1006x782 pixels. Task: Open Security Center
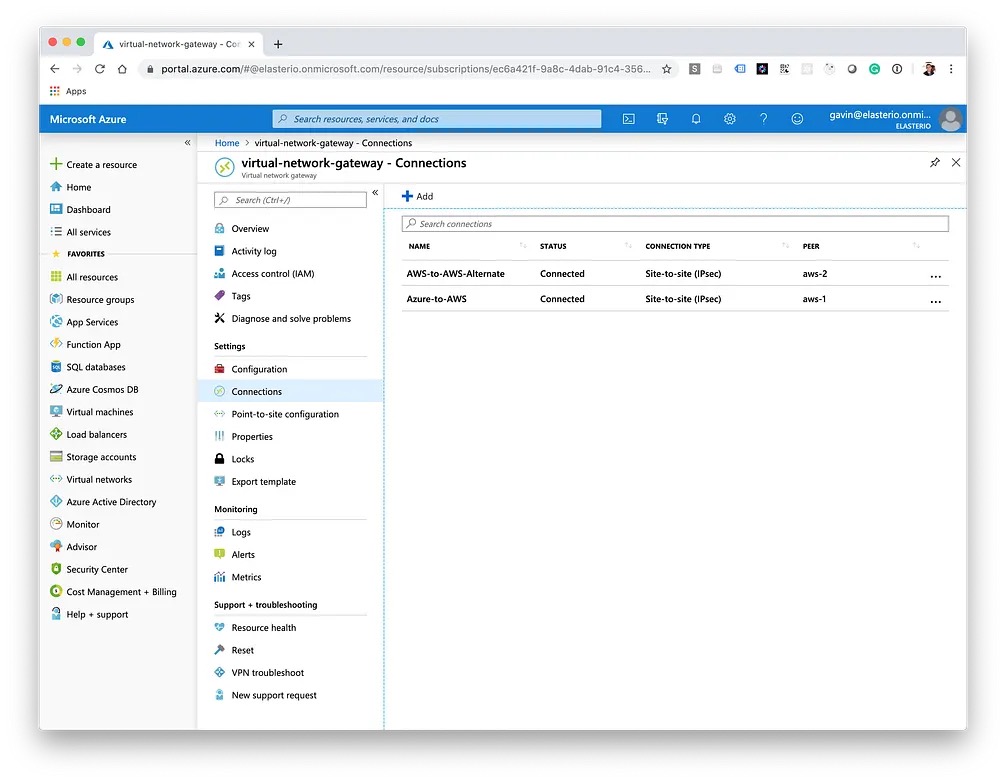point(89,568)
